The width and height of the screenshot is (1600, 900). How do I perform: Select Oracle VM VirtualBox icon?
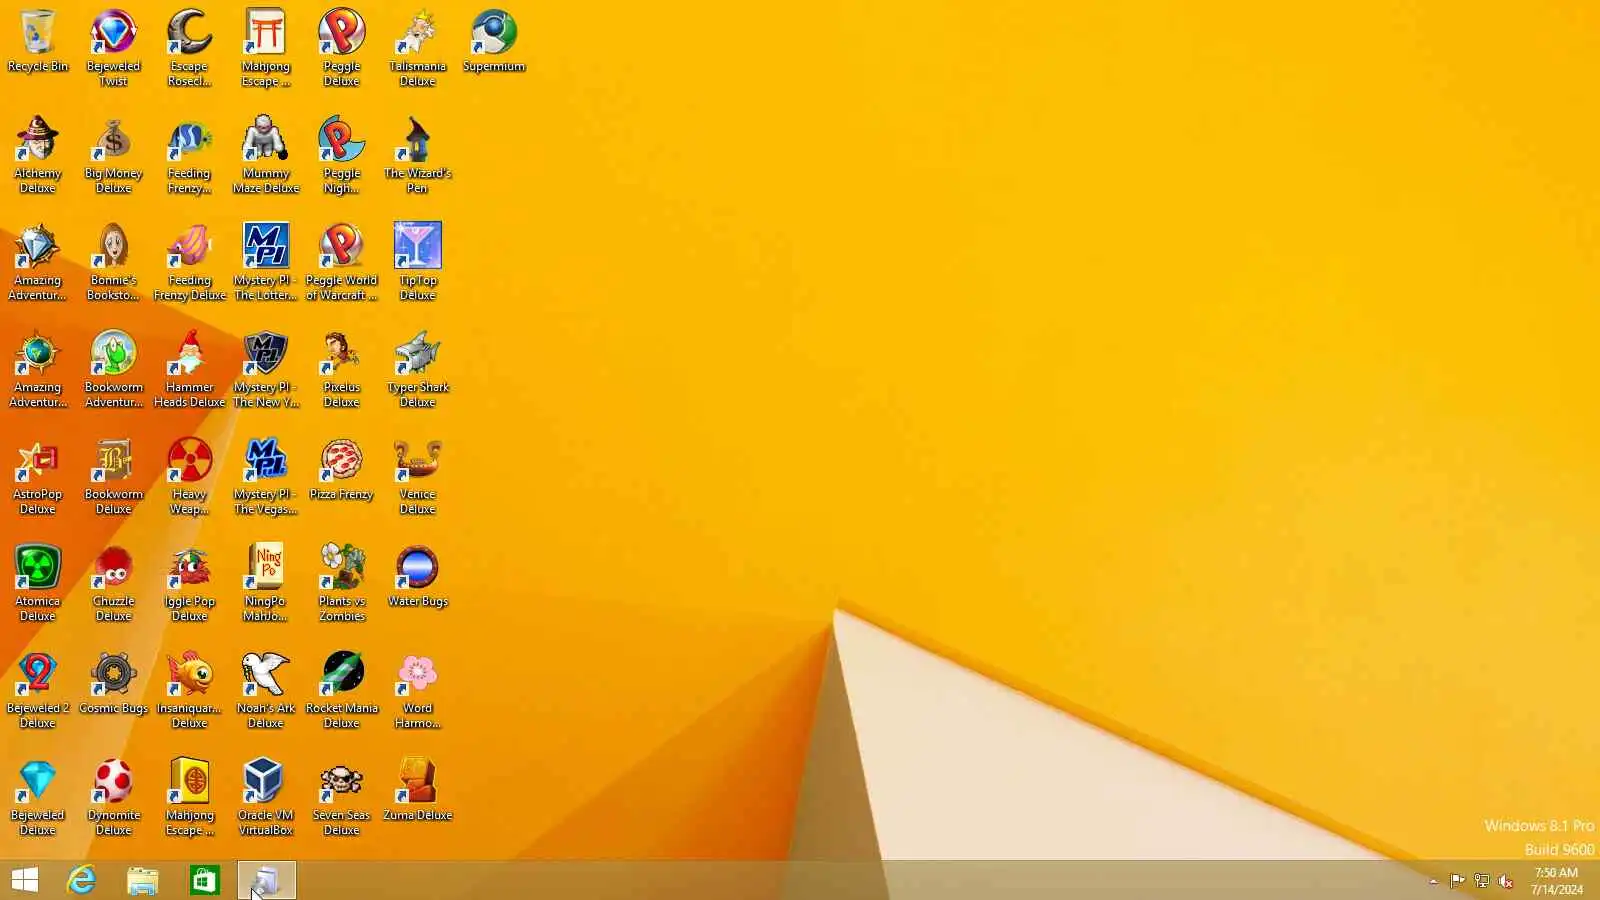266,797
